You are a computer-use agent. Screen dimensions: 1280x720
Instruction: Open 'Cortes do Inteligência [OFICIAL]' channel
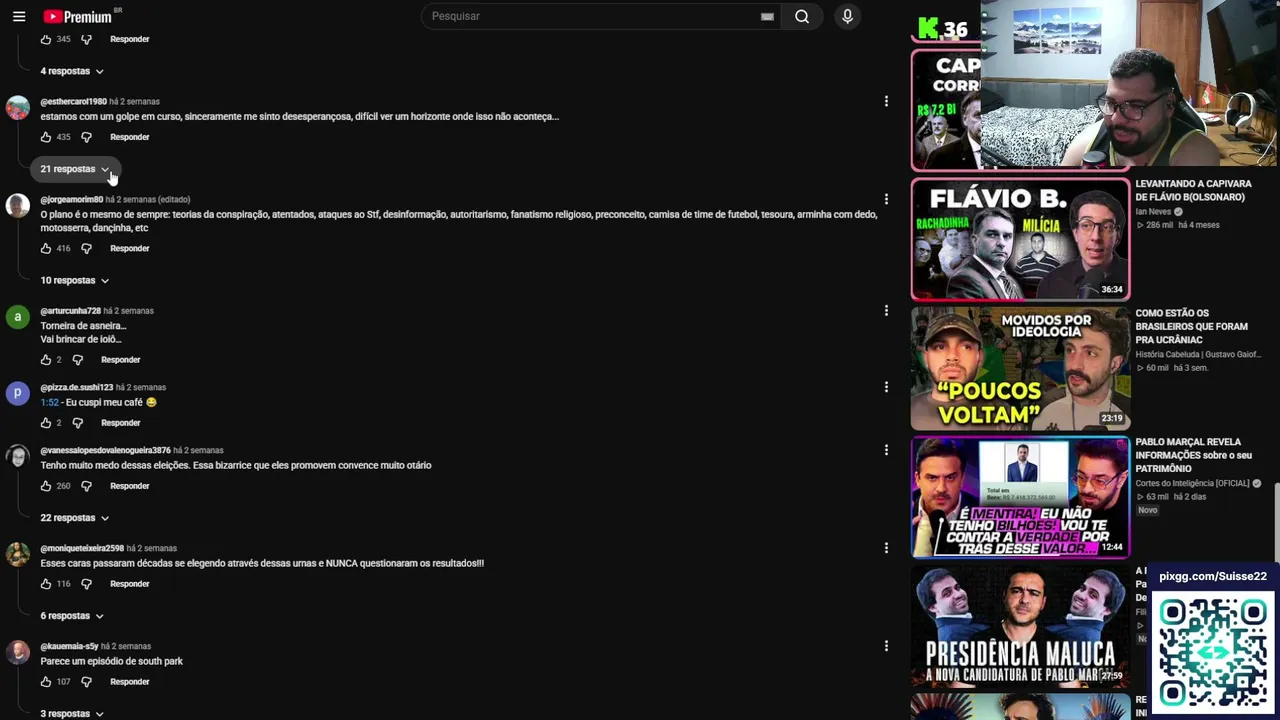1192,484
